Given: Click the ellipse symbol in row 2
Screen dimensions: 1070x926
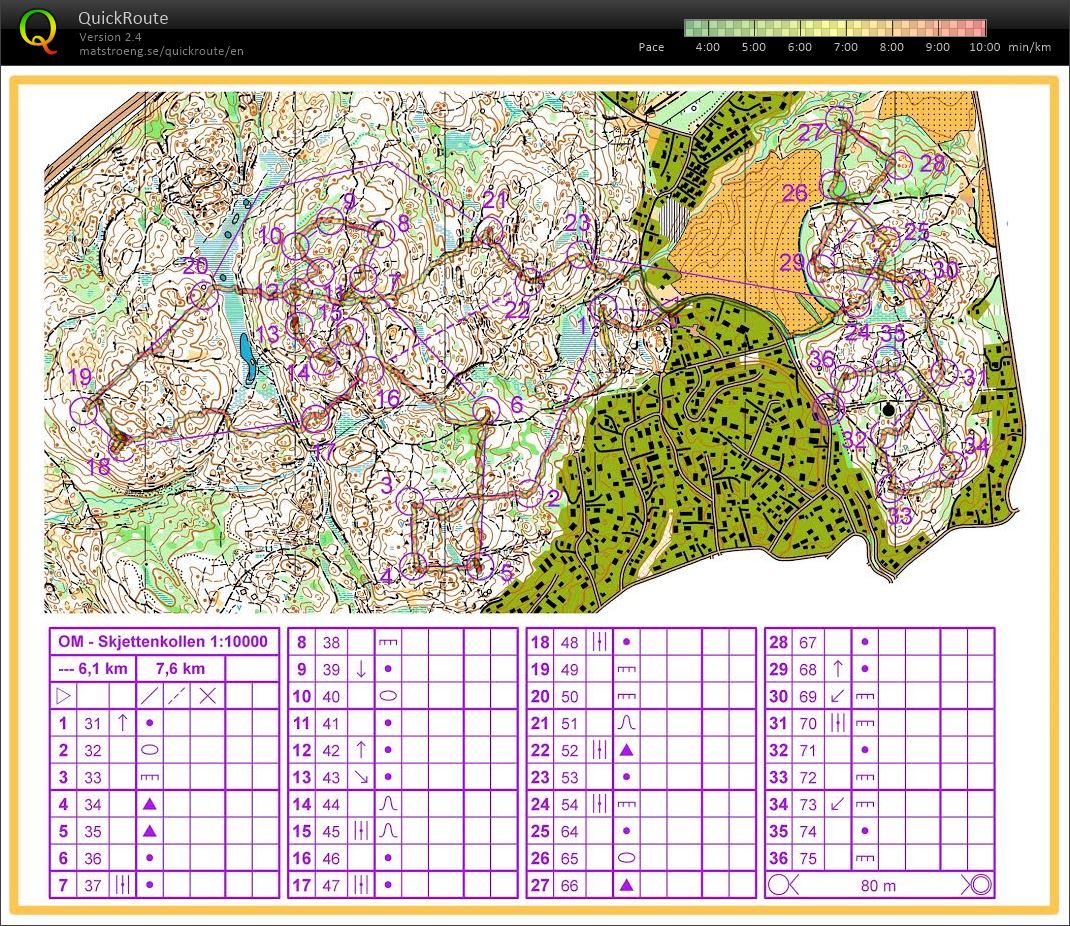Looking at the screenshot, I should (x=149, y=750).
